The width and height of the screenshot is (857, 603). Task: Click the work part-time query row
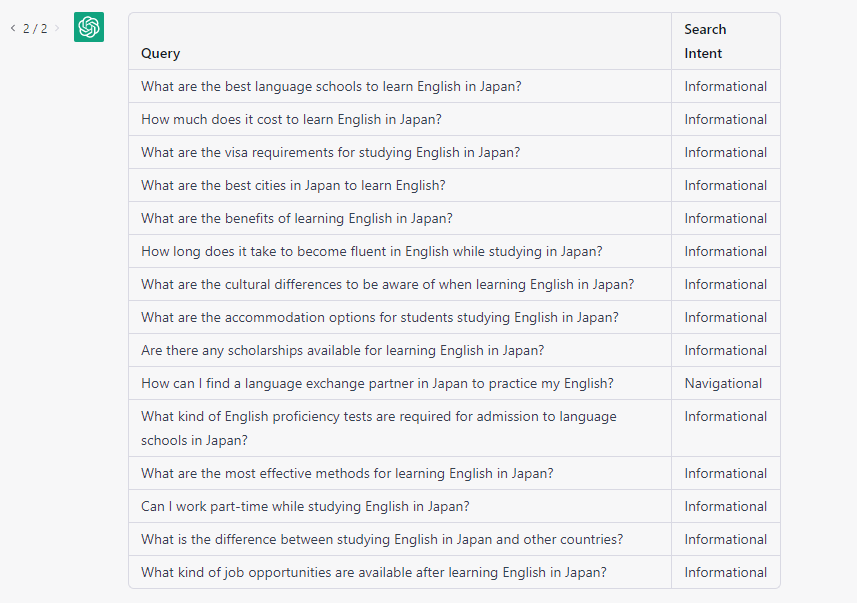click(x=454, y=506)
